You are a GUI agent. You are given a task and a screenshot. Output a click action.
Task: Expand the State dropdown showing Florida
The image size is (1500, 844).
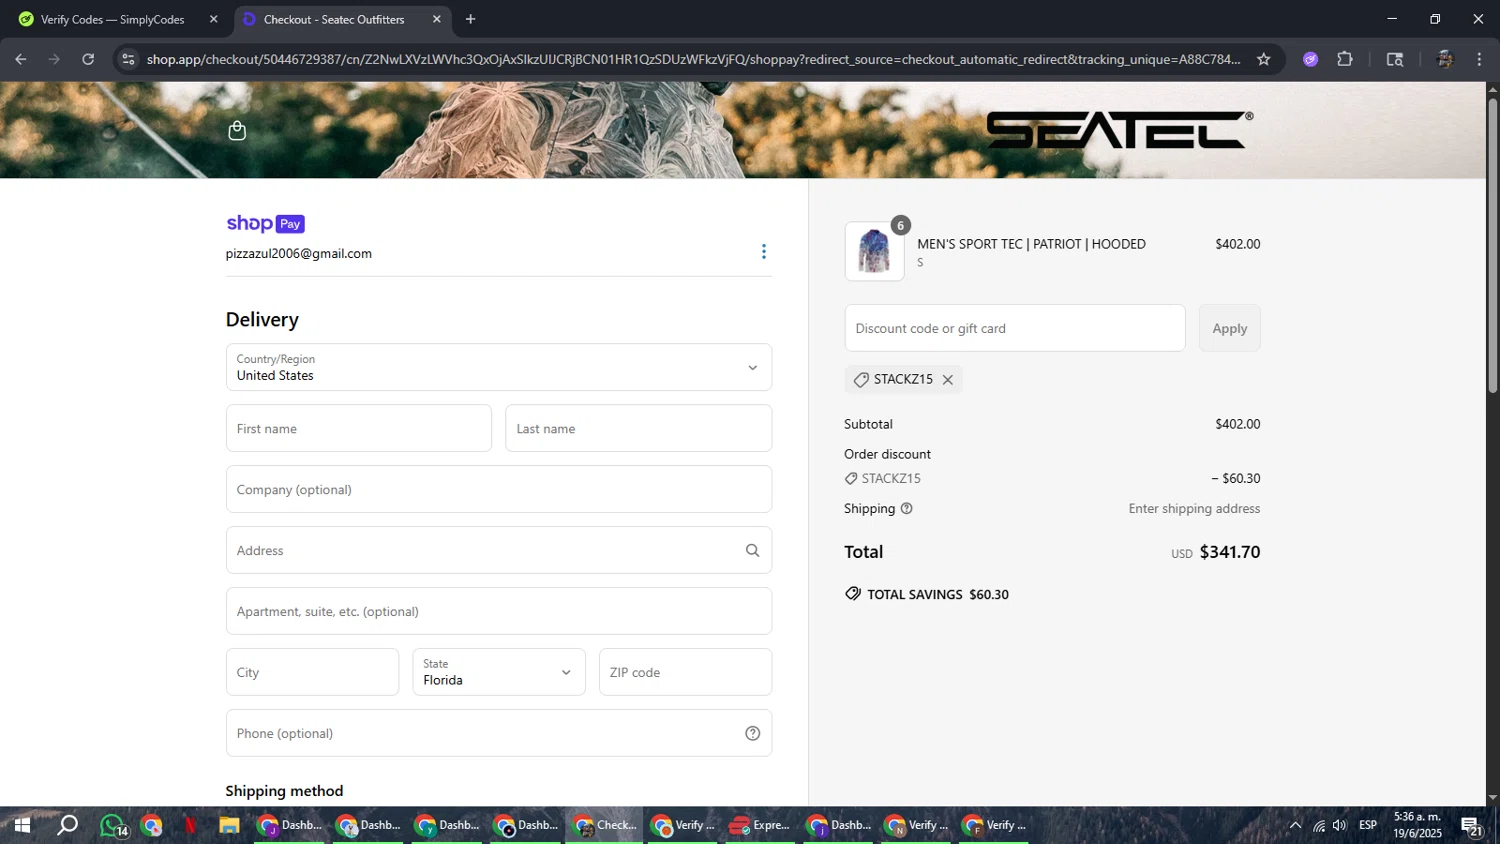[499, 672]
